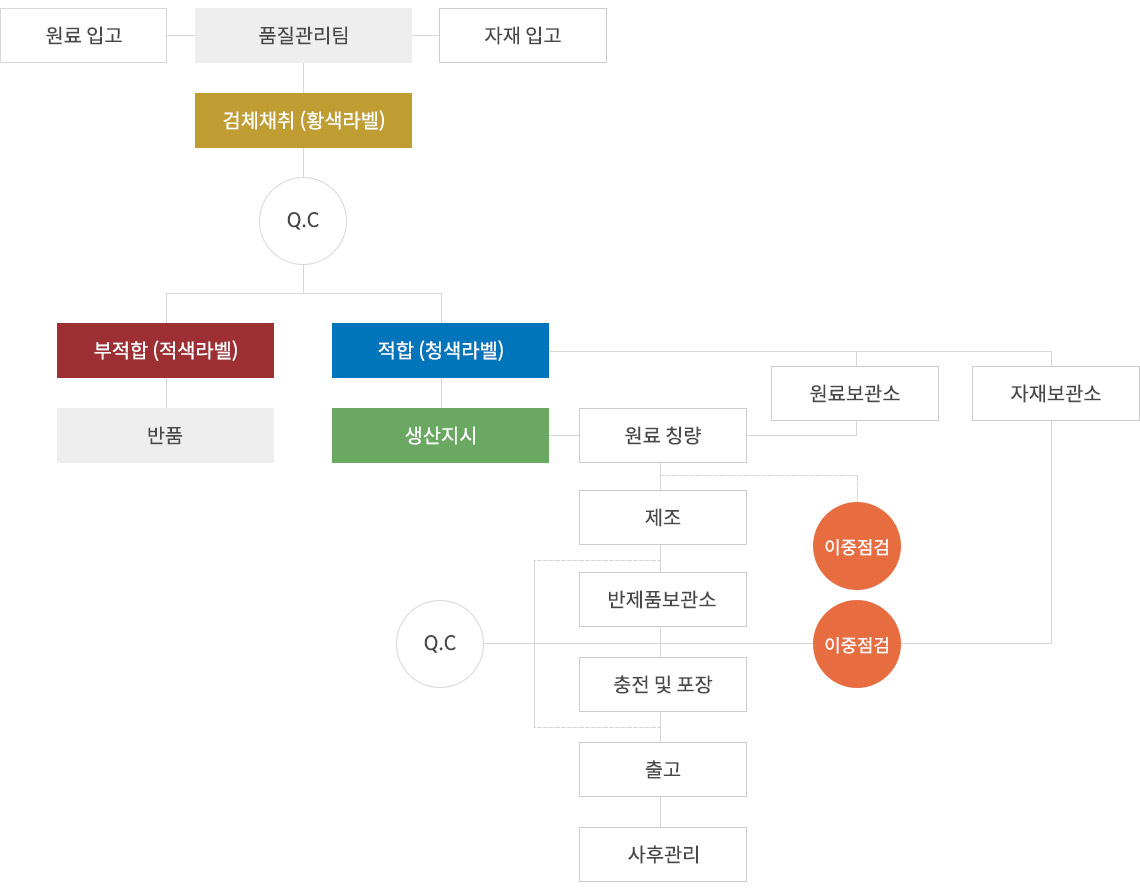Select the red 부적합 (적색라벨) box
This screenshot has width=1140, height=894.
(x=165, y=351)
